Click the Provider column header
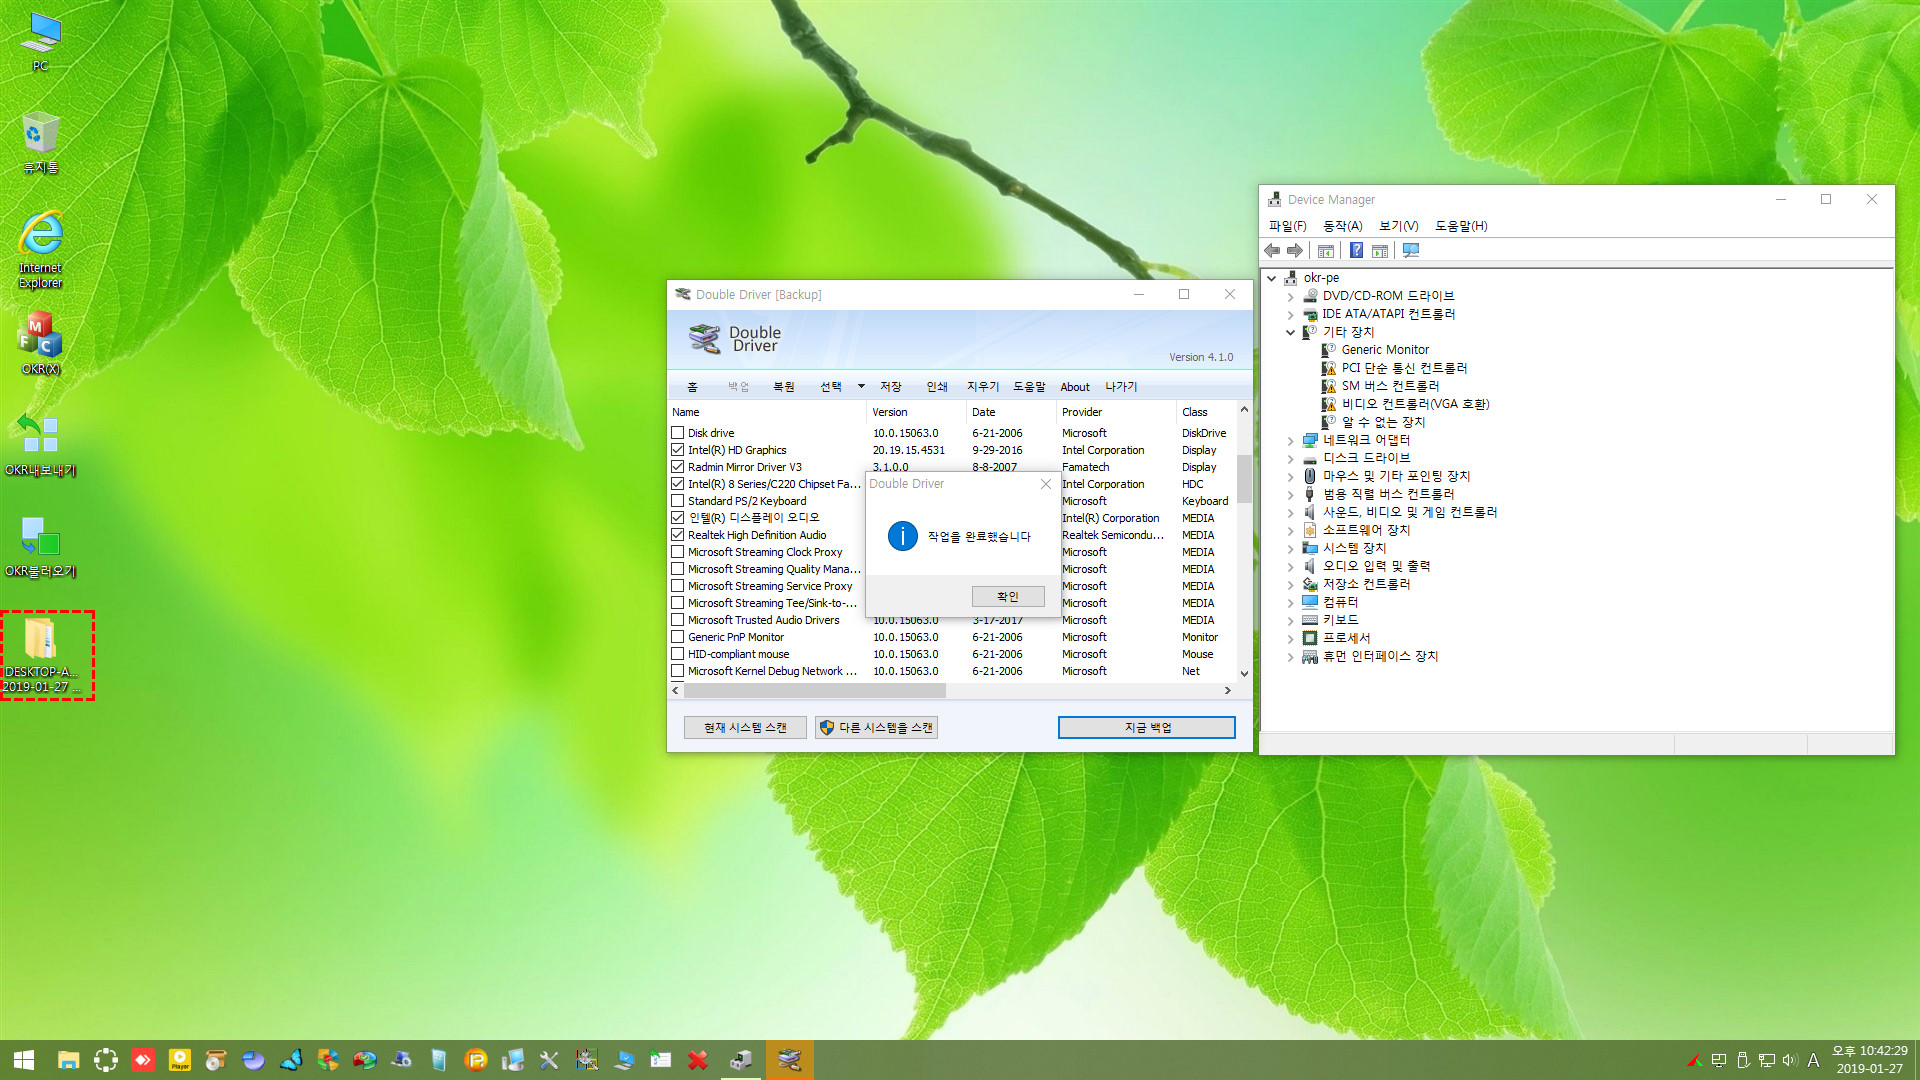The width and height of the screenshot is (1920, 1080). click(1116, 412)
